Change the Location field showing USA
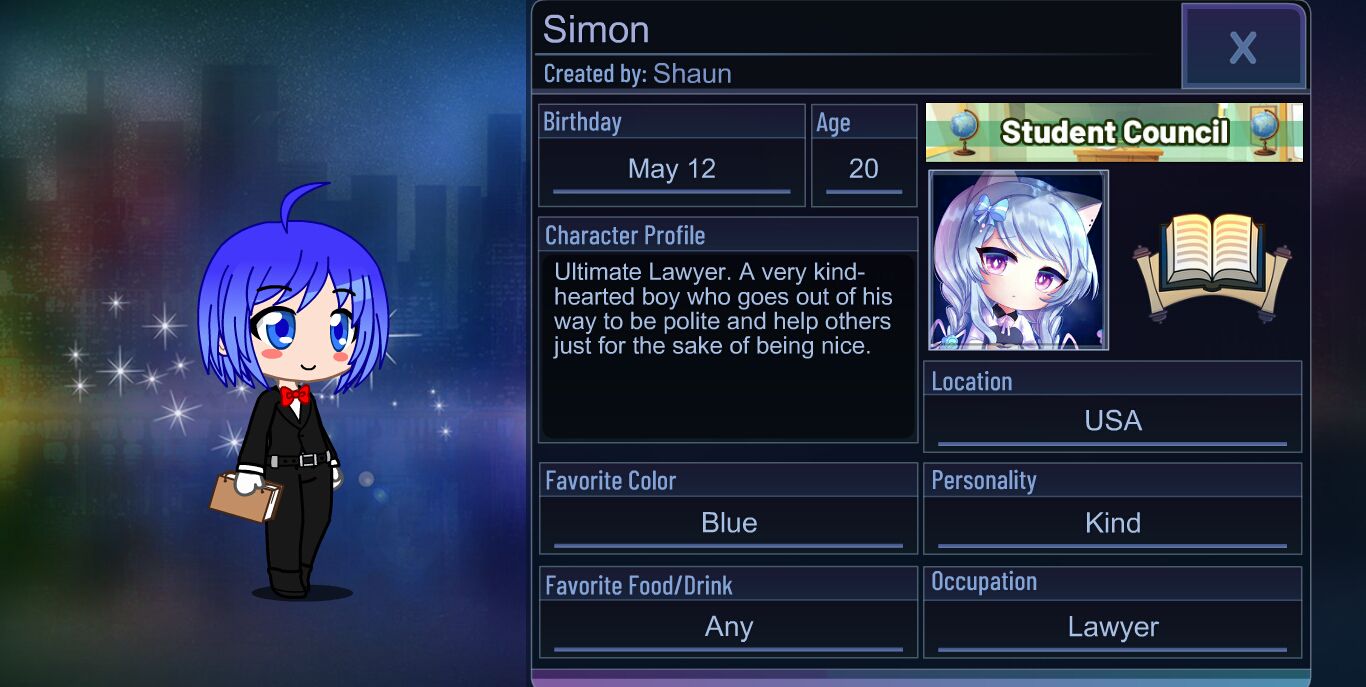Viewport: 1366px width, 687px height. [1113, 421]
